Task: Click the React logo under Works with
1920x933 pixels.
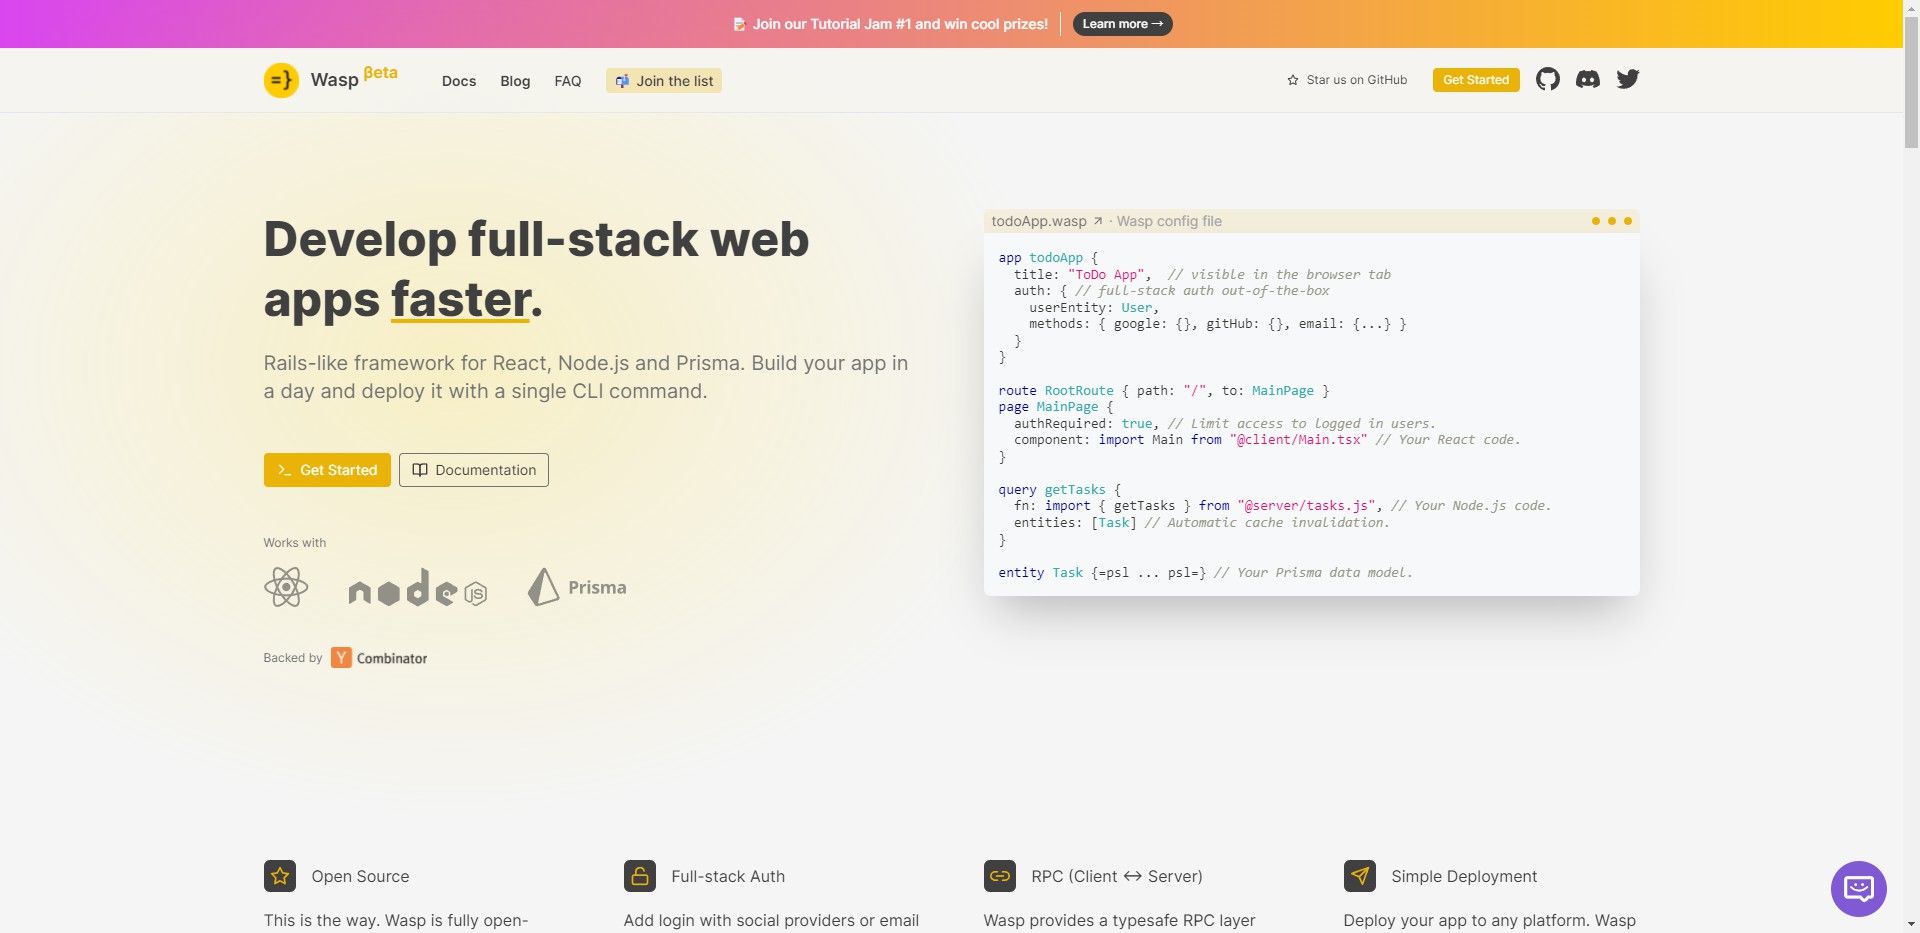Action: pyautogui.click(x=286, y=587)
